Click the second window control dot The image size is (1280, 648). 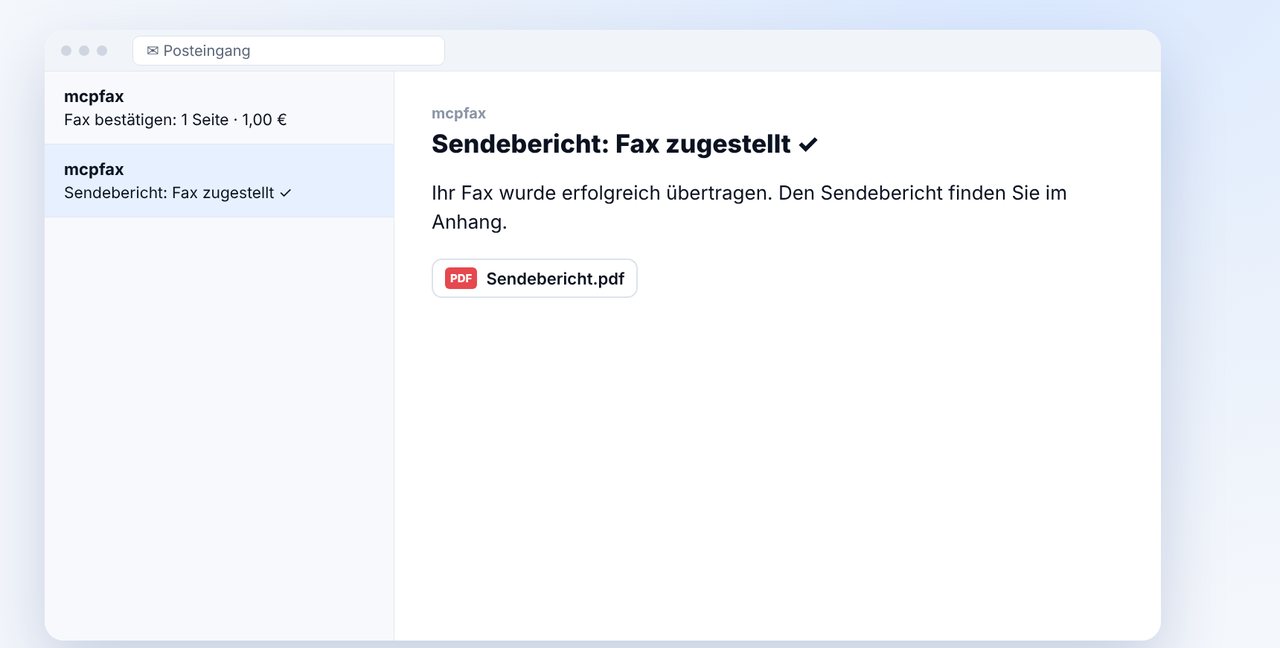84,51
